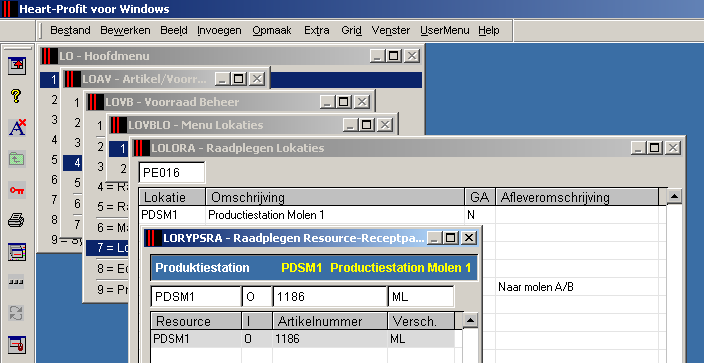Click the Omschrijving column header

tap(335, 197)
